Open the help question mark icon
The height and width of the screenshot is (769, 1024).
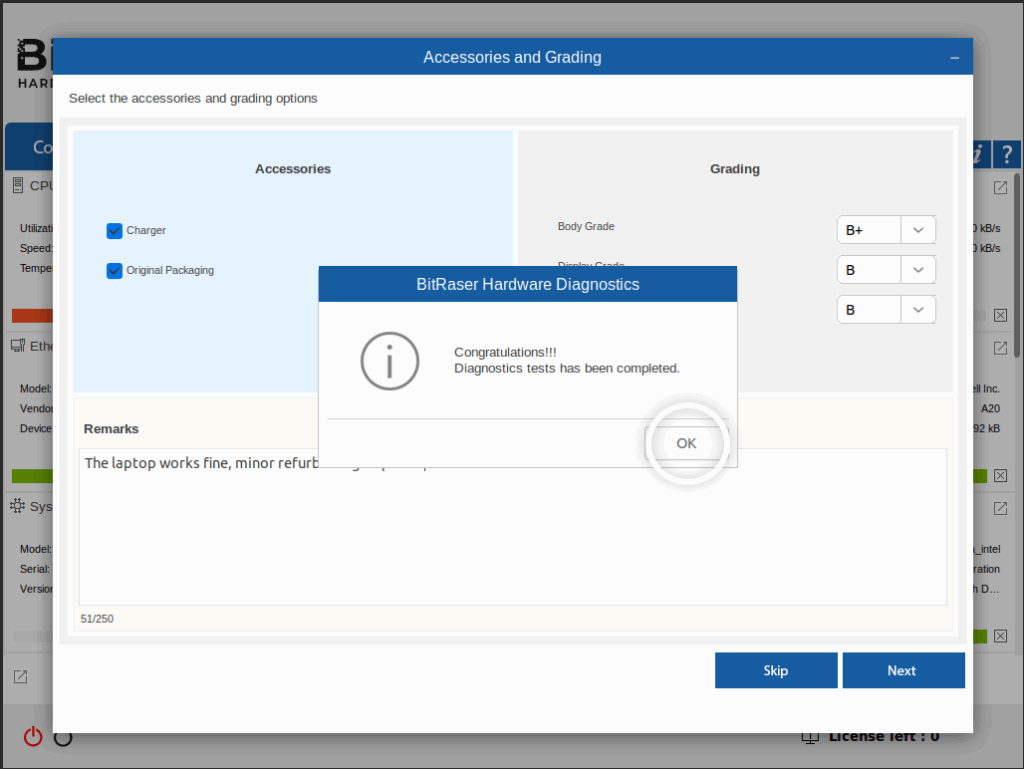(1007, 155)
